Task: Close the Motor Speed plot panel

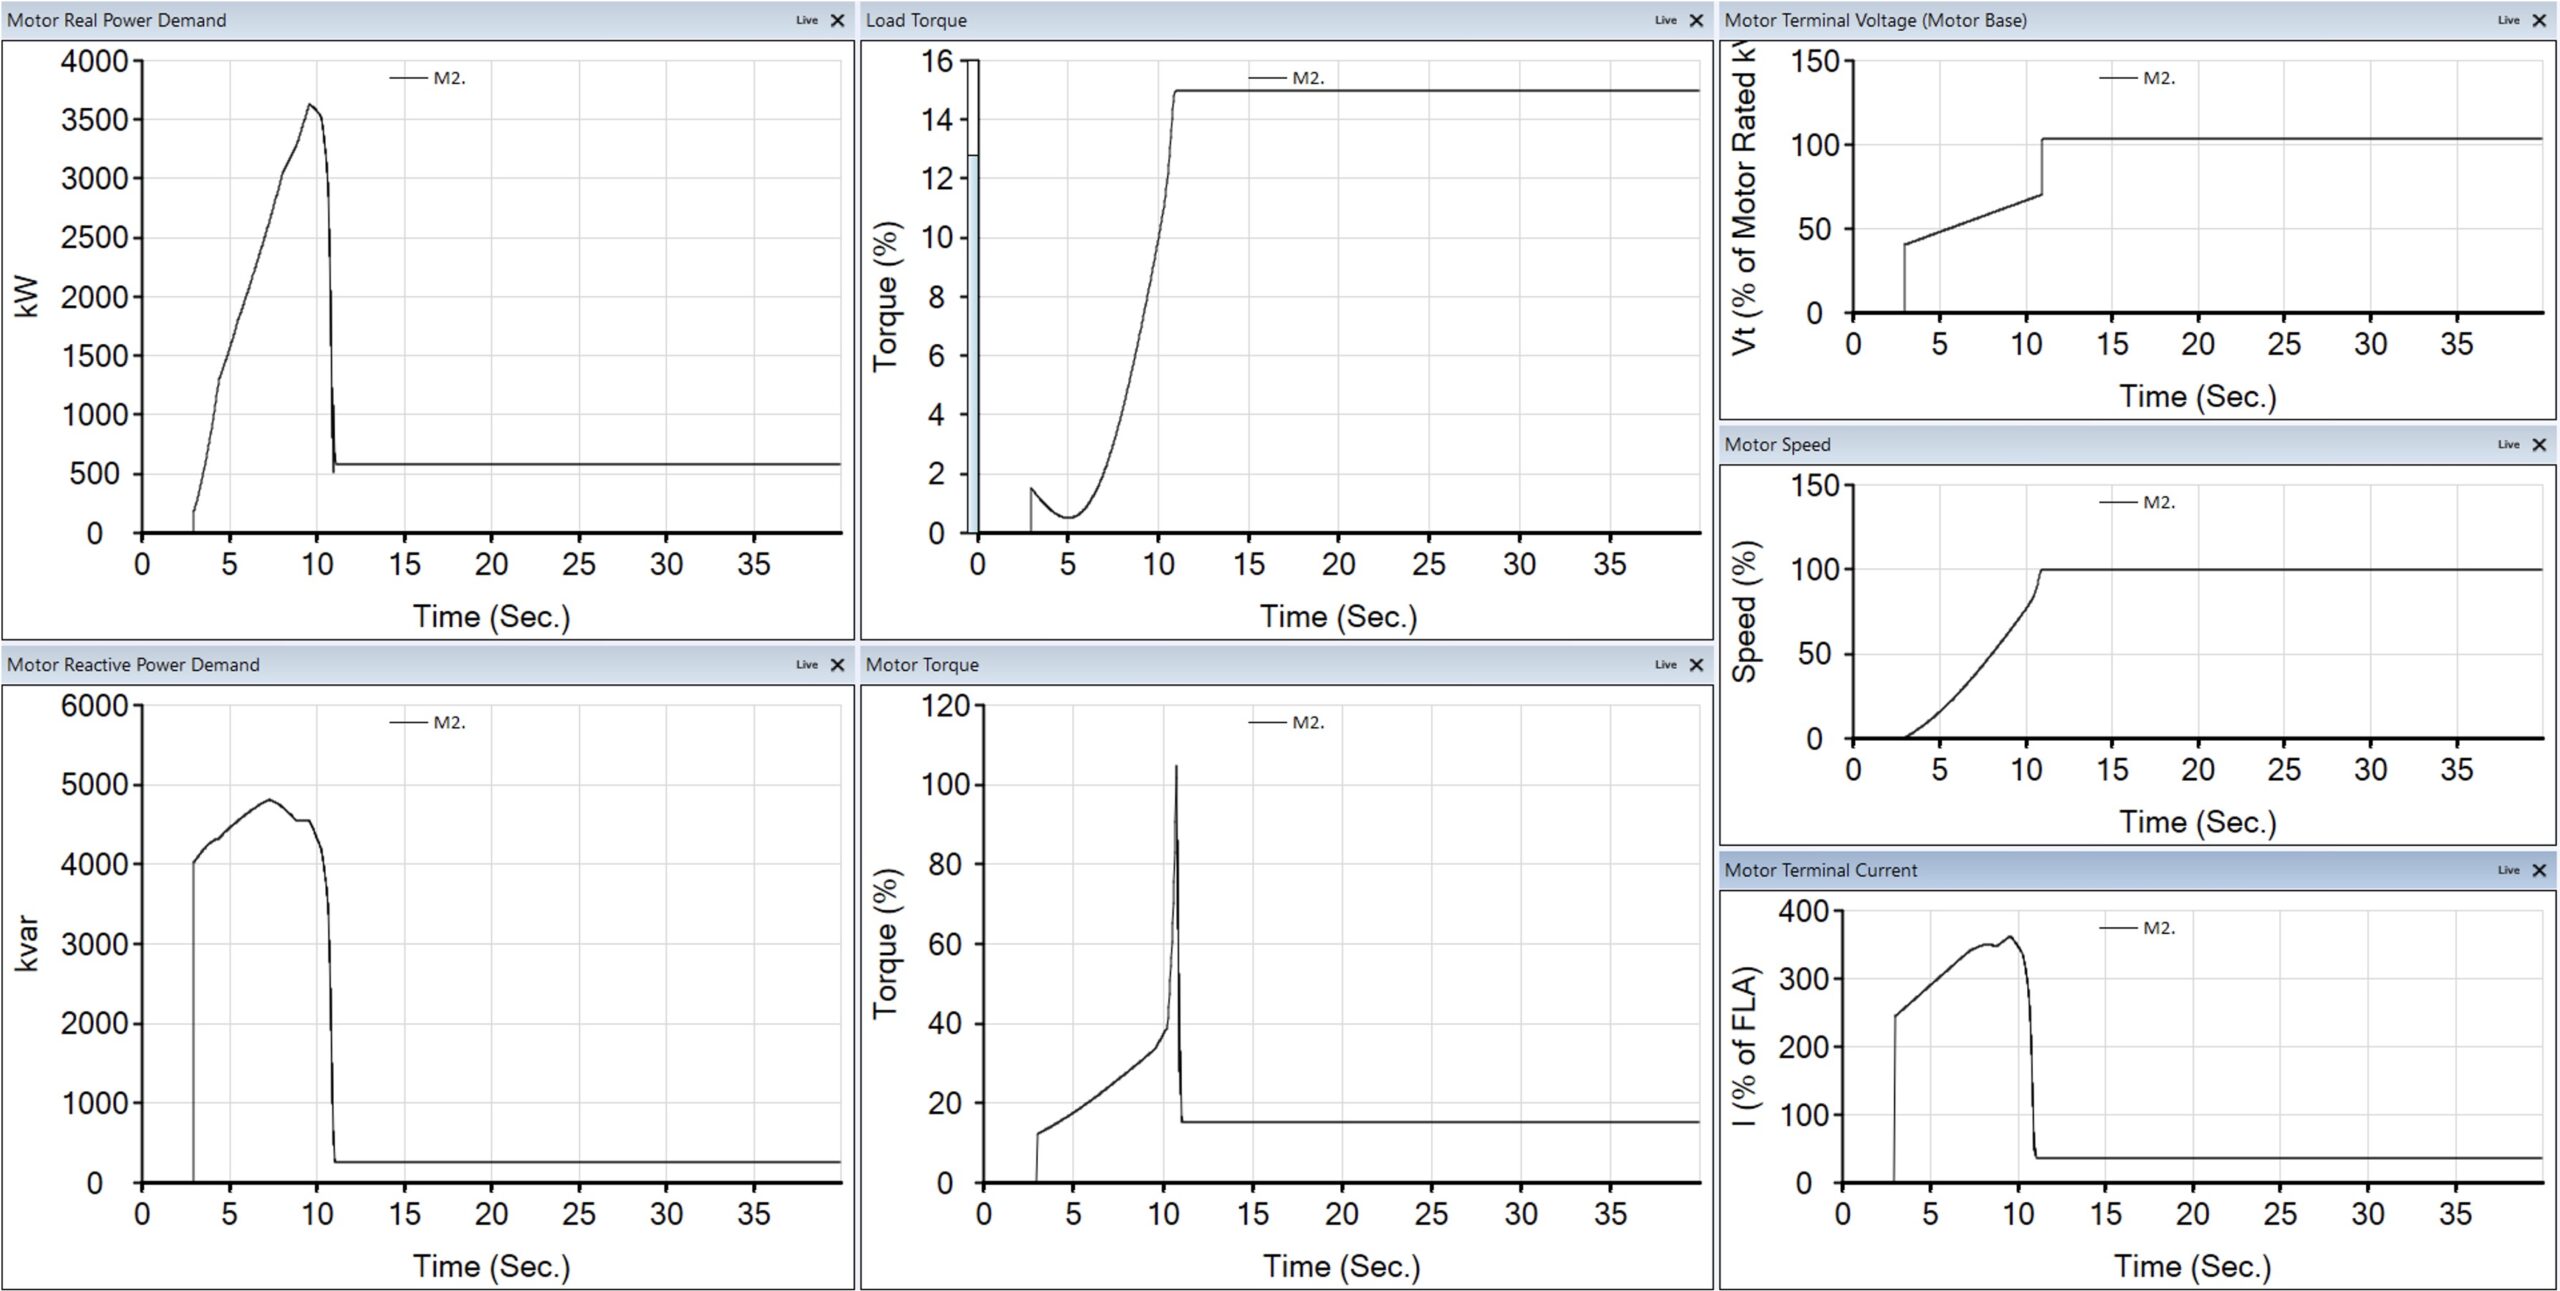Action: click(x=2538, y=445)
